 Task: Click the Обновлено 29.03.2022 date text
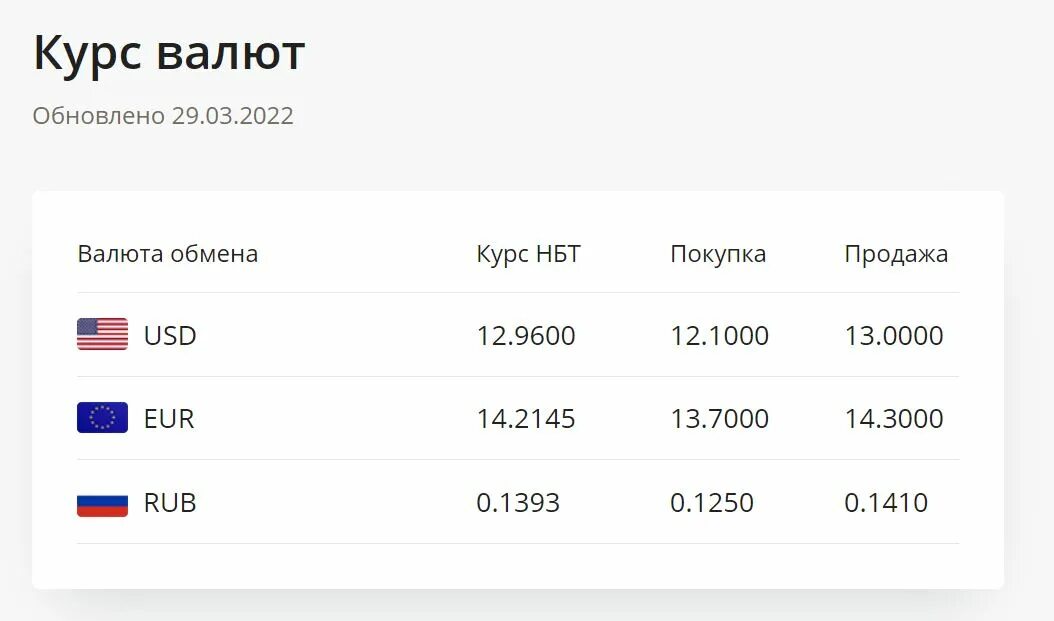coord(163,116)
